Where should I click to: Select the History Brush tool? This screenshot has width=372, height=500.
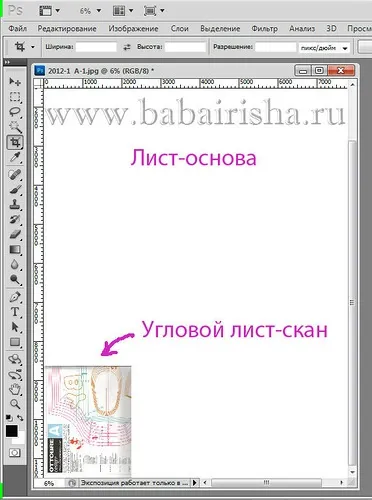[x=15, y=219]
